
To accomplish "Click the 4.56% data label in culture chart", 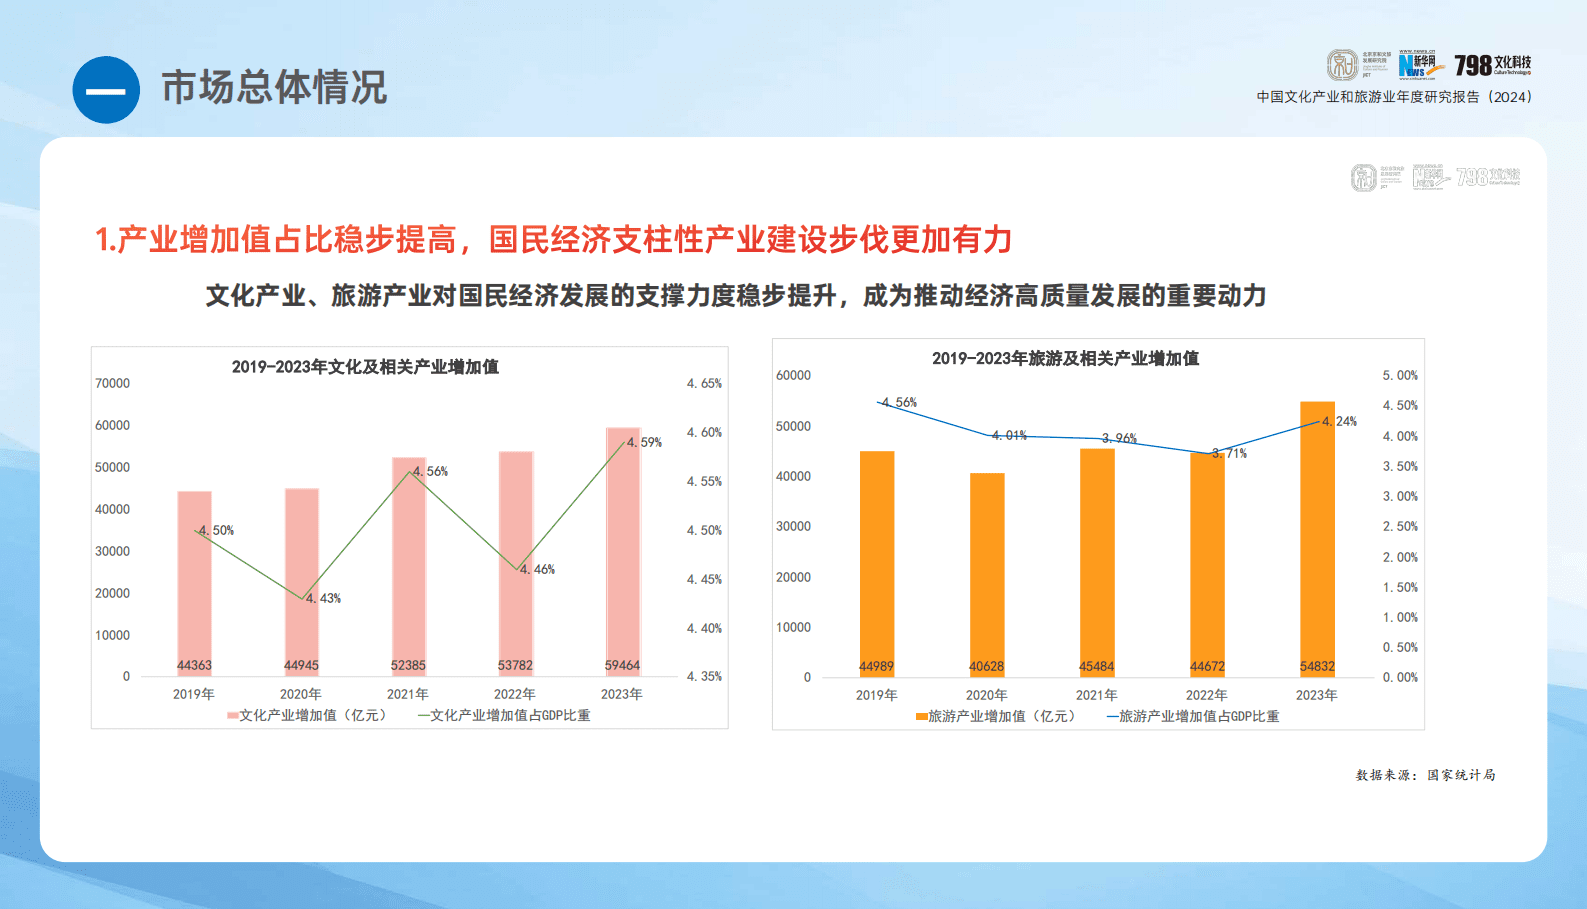I will (x=430, y=472).
